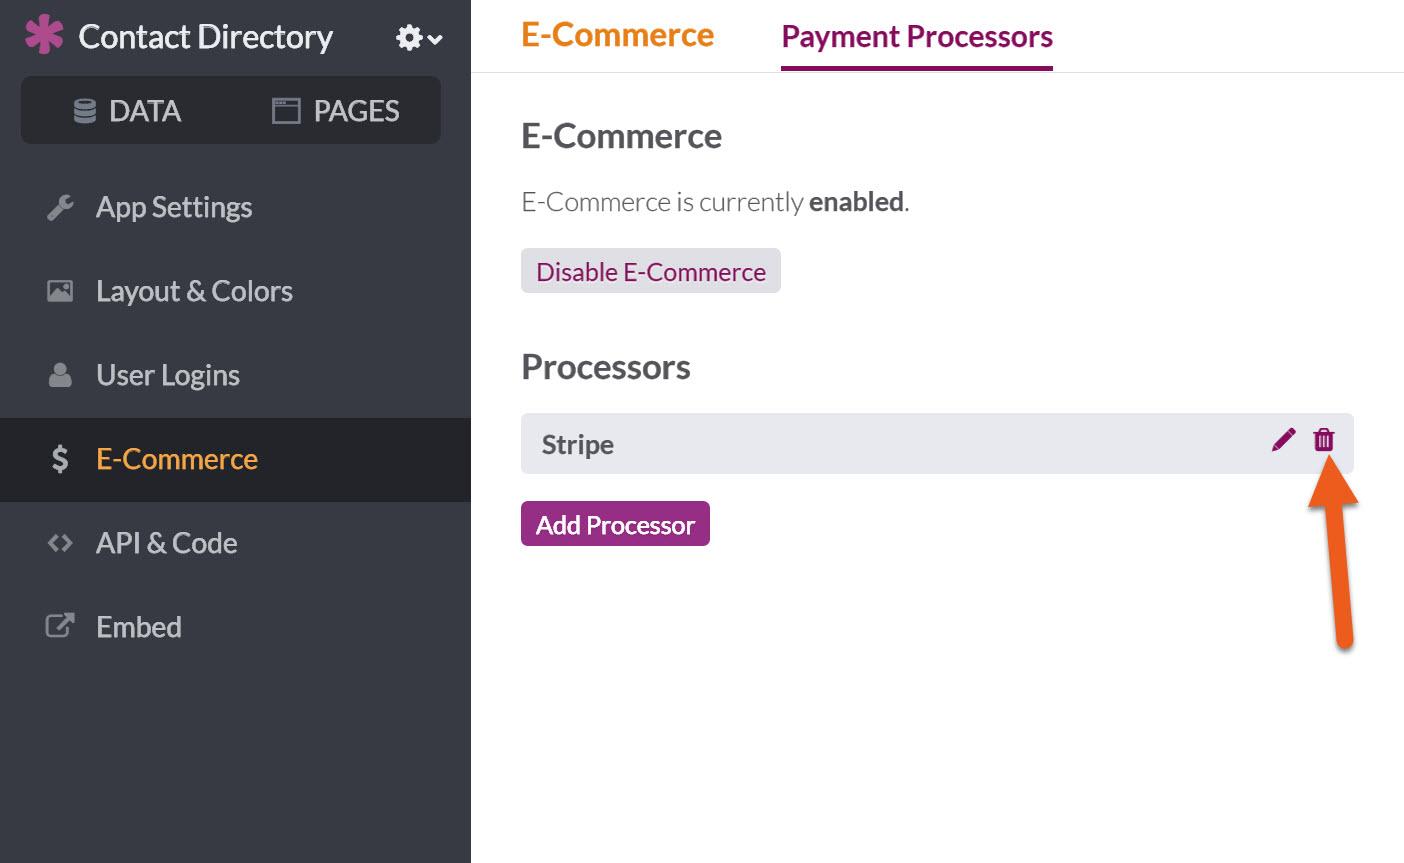Click the PAGES window icon

(286, 111)
